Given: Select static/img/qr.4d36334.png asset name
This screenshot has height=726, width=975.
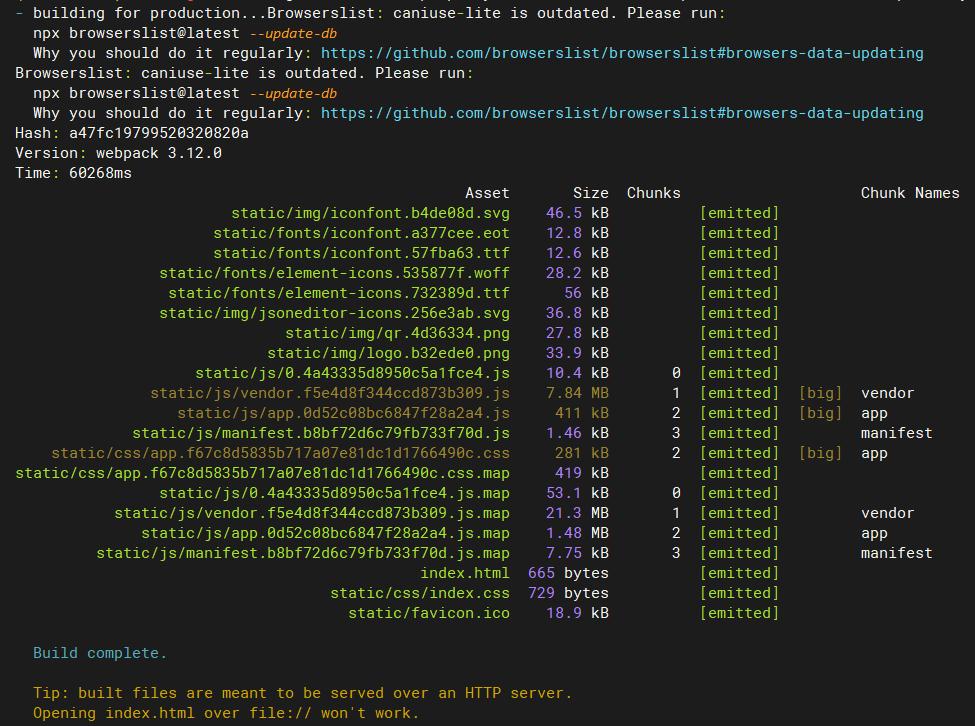Looking at the screenshot, I should (x=397, y=333).
